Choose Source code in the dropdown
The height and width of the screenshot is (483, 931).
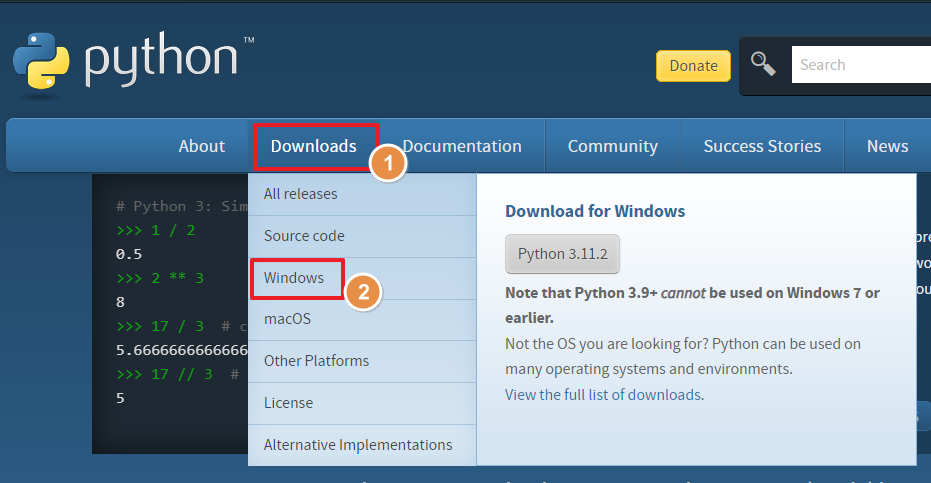pyautogui.click(x=362, y=236)
